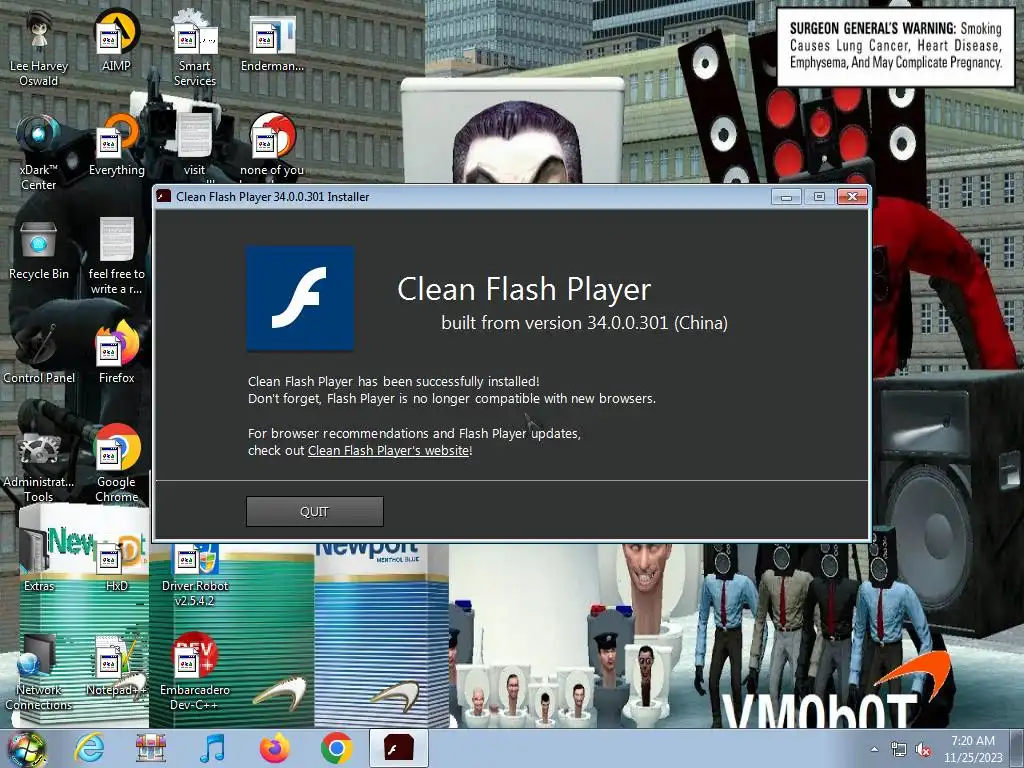Open Smart Services desktop shortcut

(x=195, y=49)
